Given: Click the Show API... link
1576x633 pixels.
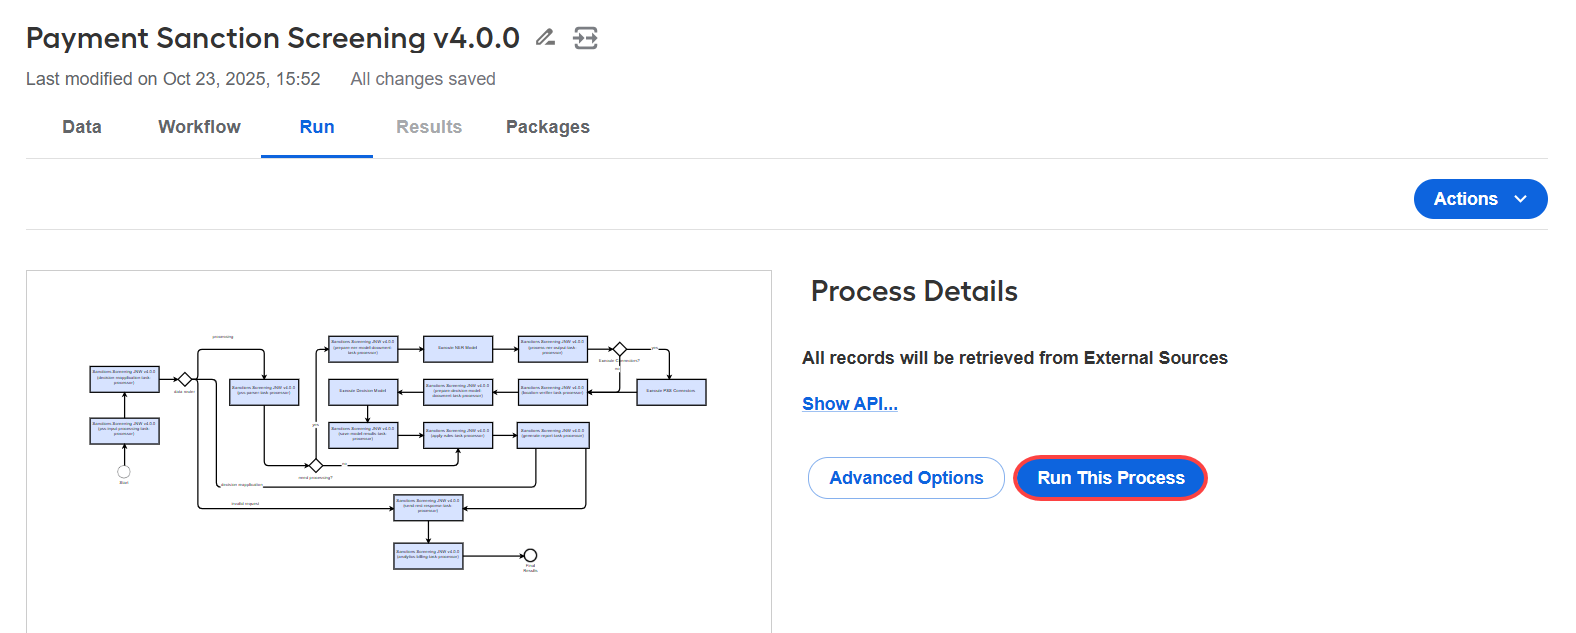Looking at the screenshot, I should pos(850,404).
